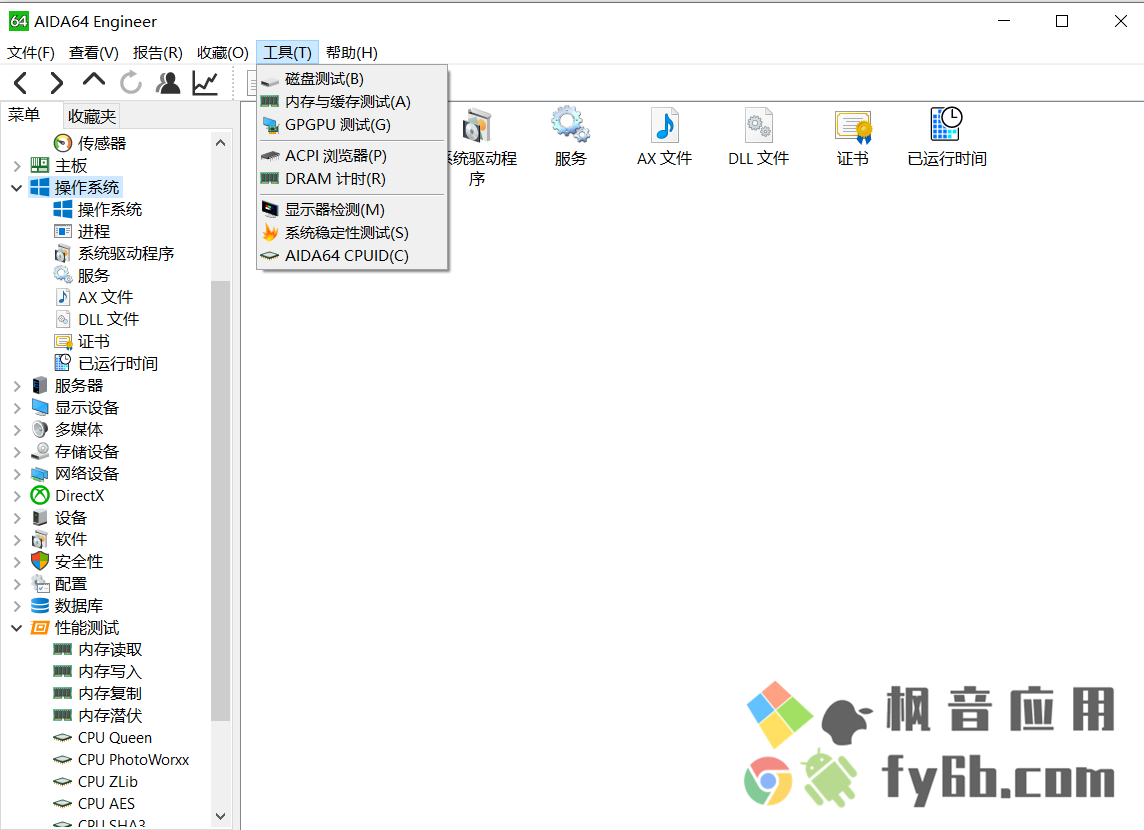Expand the 多媒体 tree node
This screenshot has width=1144, height=830.
[17, 430]
